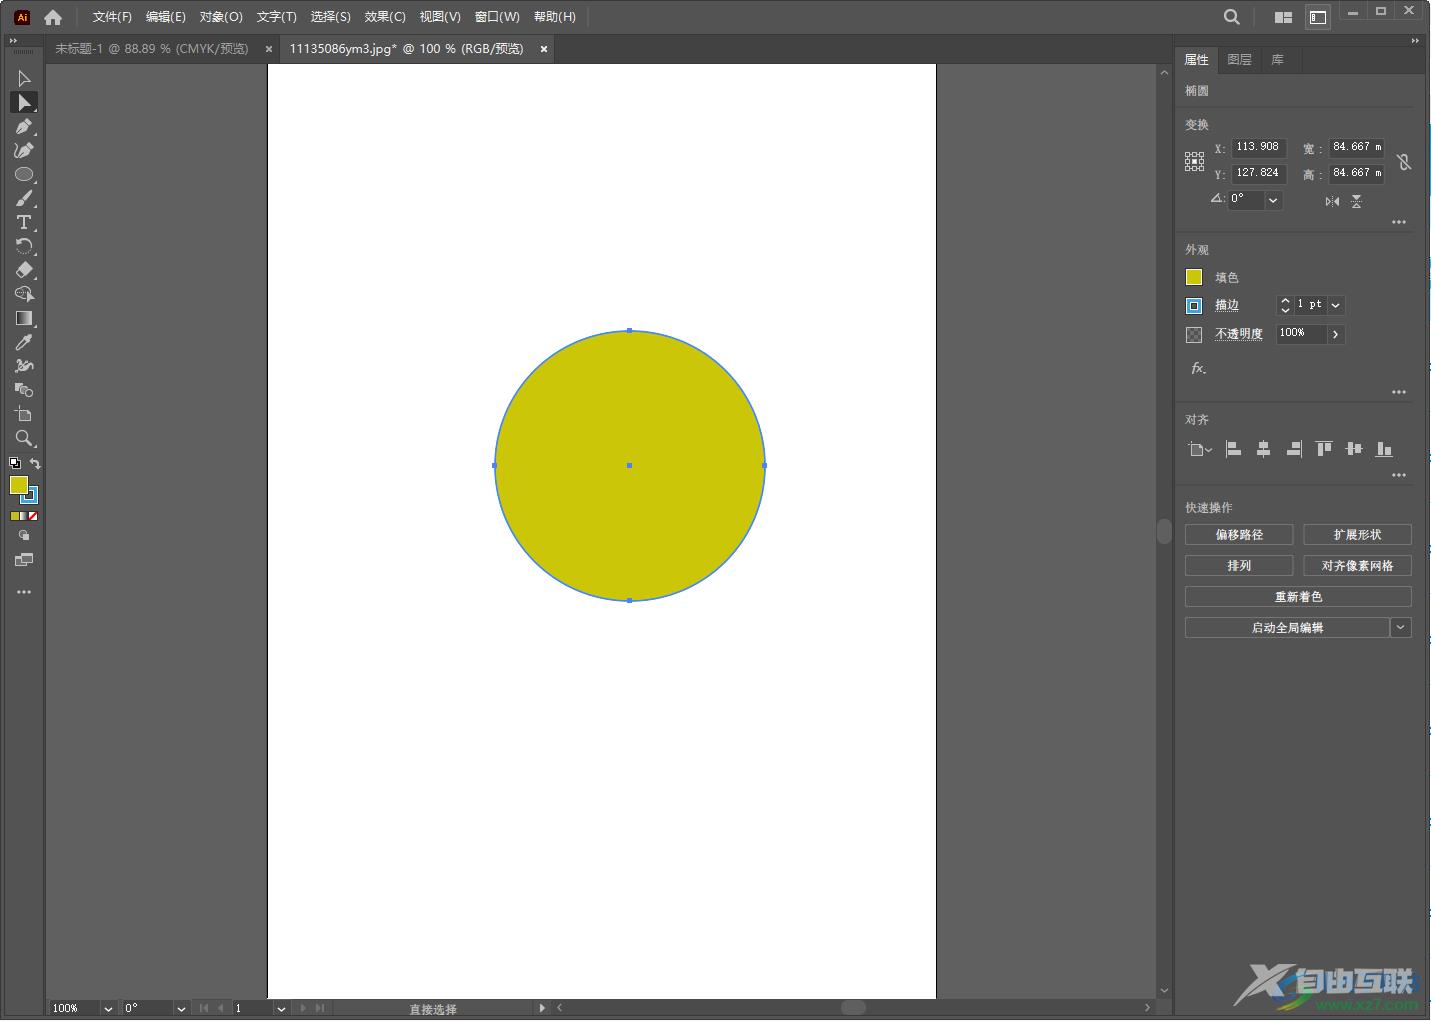The image size is (1431, 1021).
Task: Show more Transform options
Action: tap(1399, 222)
